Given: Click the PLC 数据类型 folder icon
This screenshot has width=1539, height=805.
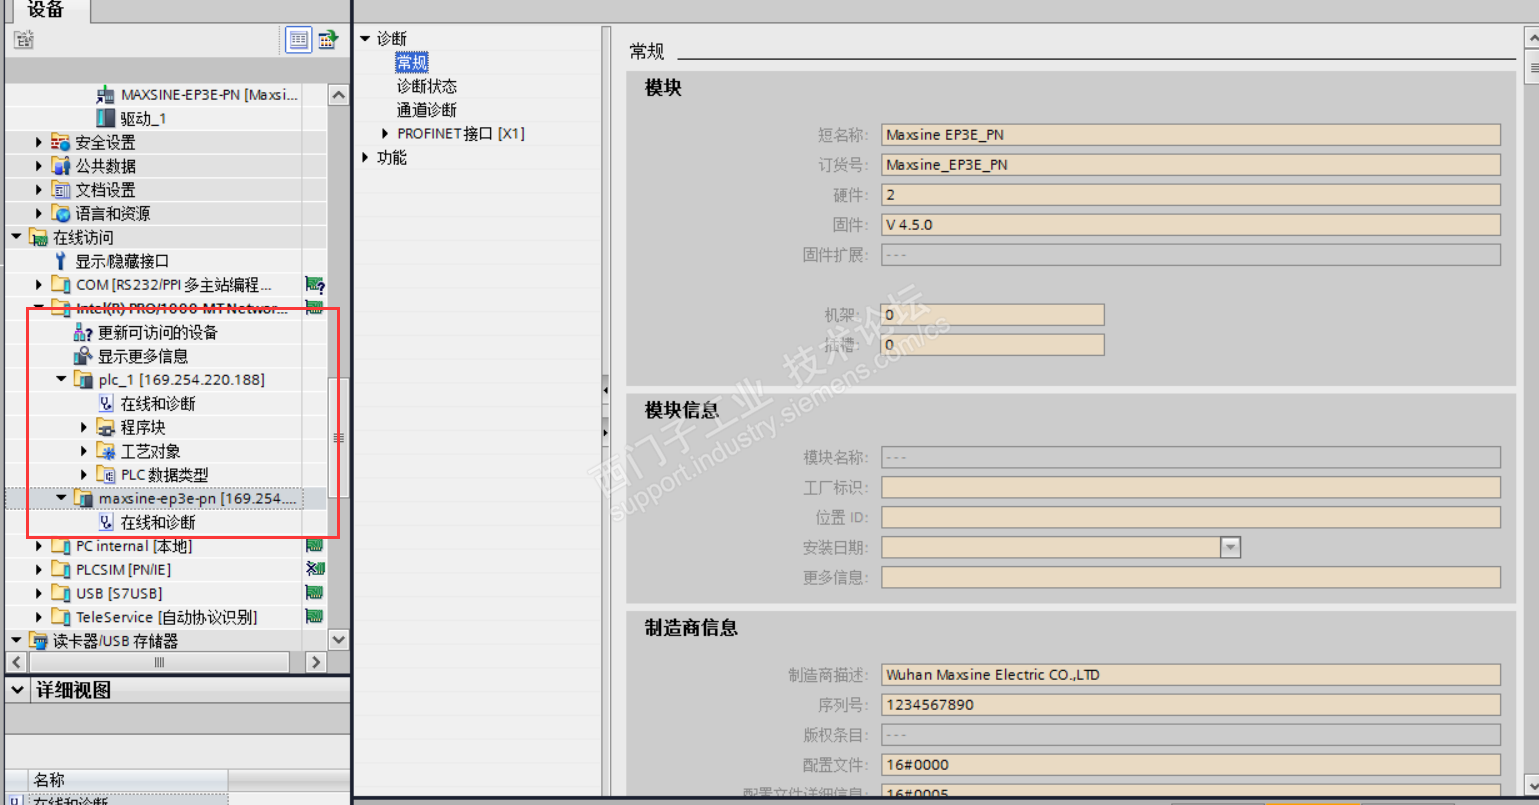Looking at the screenshot, I should [x=106, y=475].
